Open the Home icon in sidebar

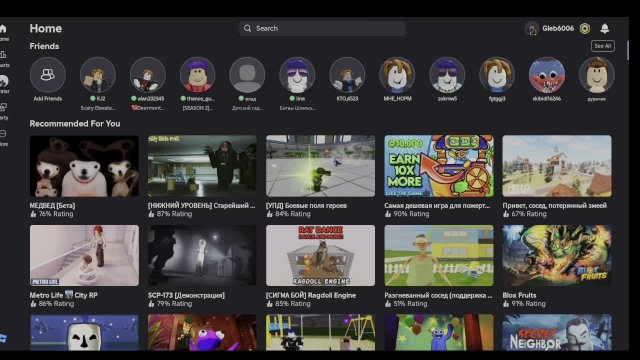[3, 29]
